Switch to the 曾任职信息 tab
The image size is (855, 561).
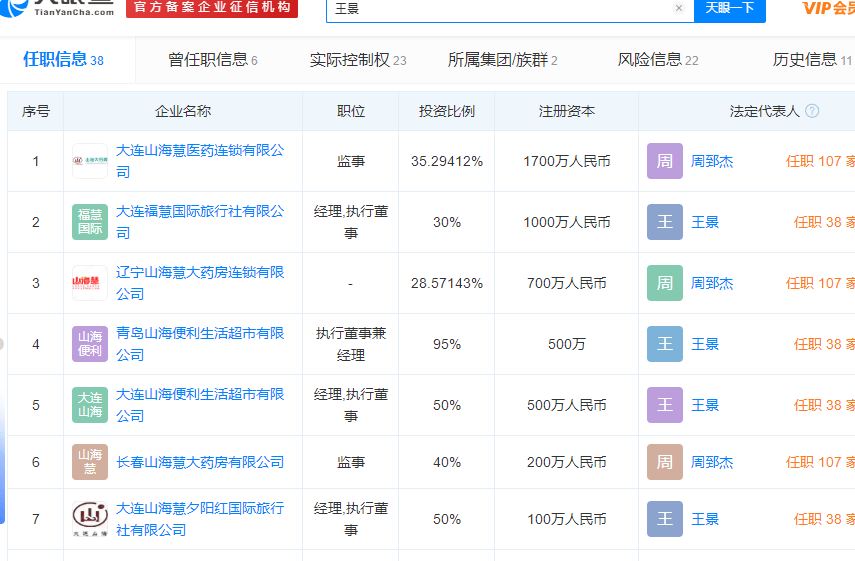pyautogui.click(x=212, y=60)
